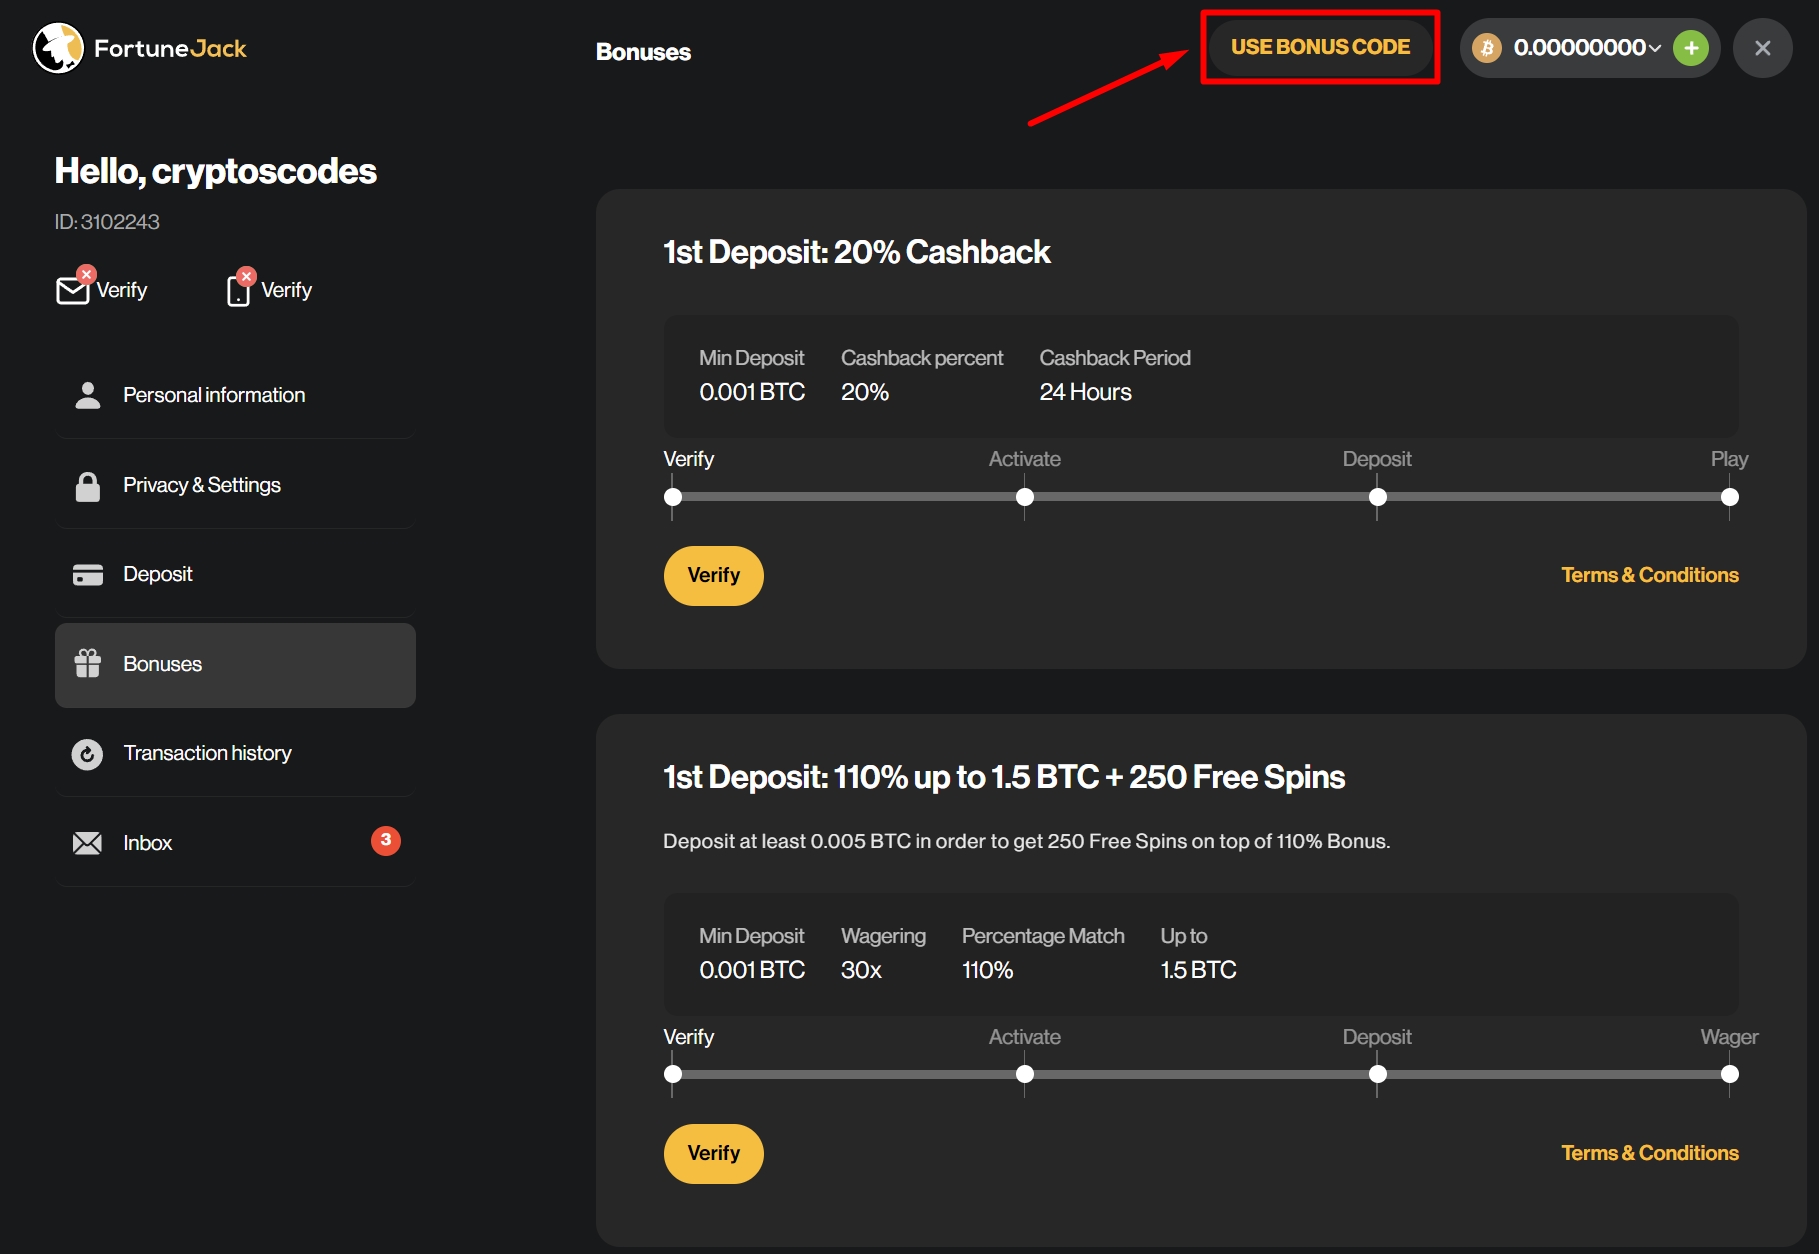Click the Privacy & Settings lock icon

point(88,486)
